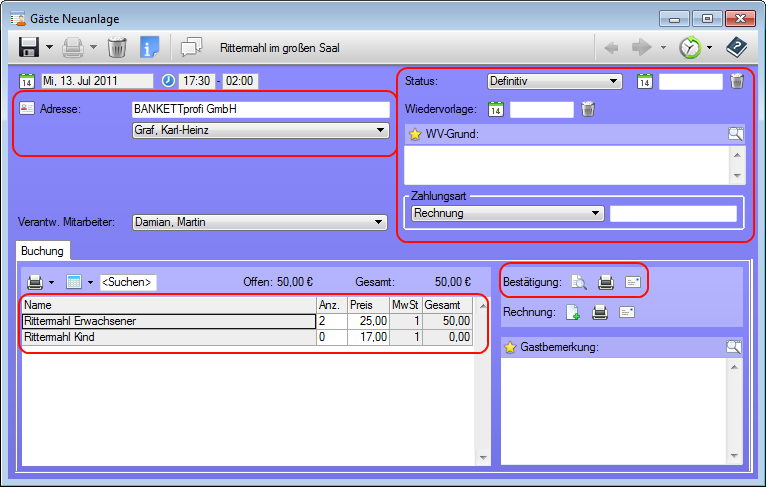Click WV-Grund scrollbar down arrow
This screenshot has height=487, width=766.
tap(737, 176)
